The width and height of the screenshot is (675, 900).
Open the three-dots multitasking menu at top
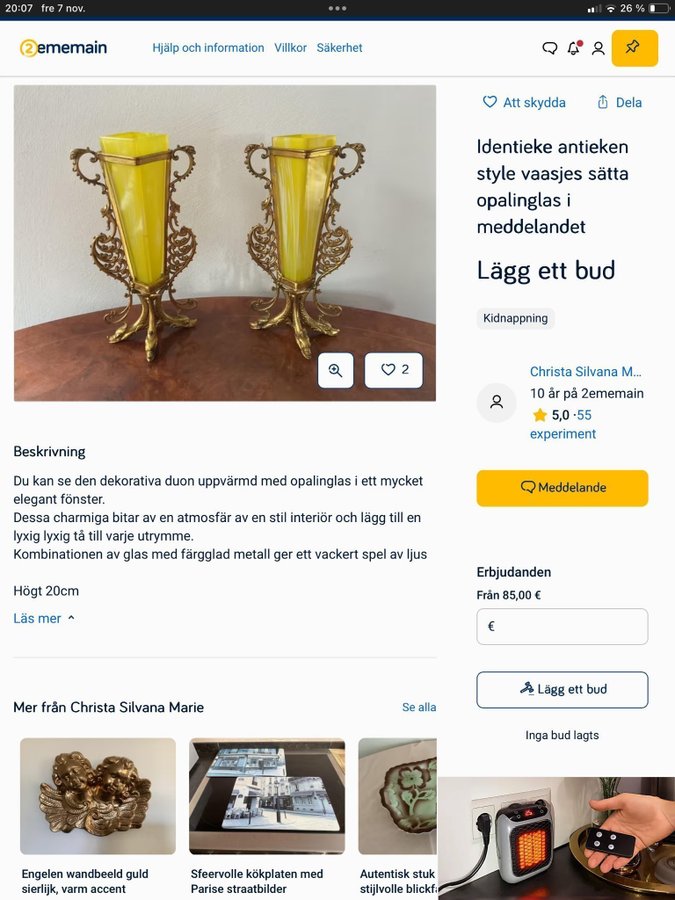click(x=337, y=9)
